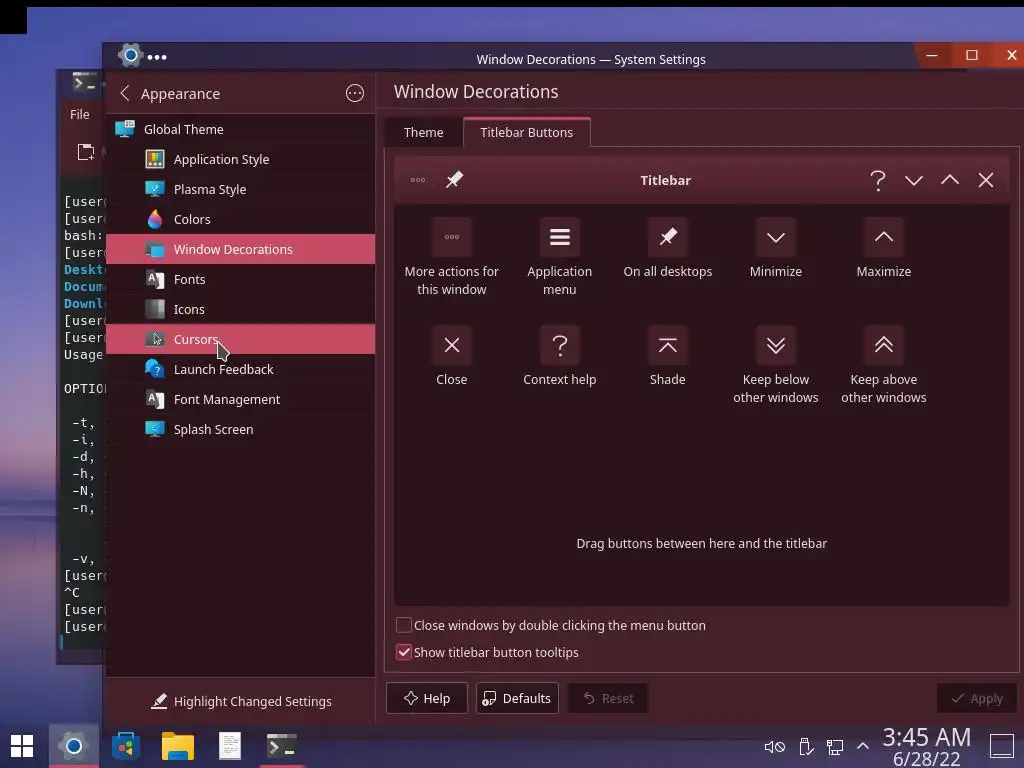This screenshot has width=1024, height=768.
Task: Open Splash Screen settings
Action: coord(240,430)
